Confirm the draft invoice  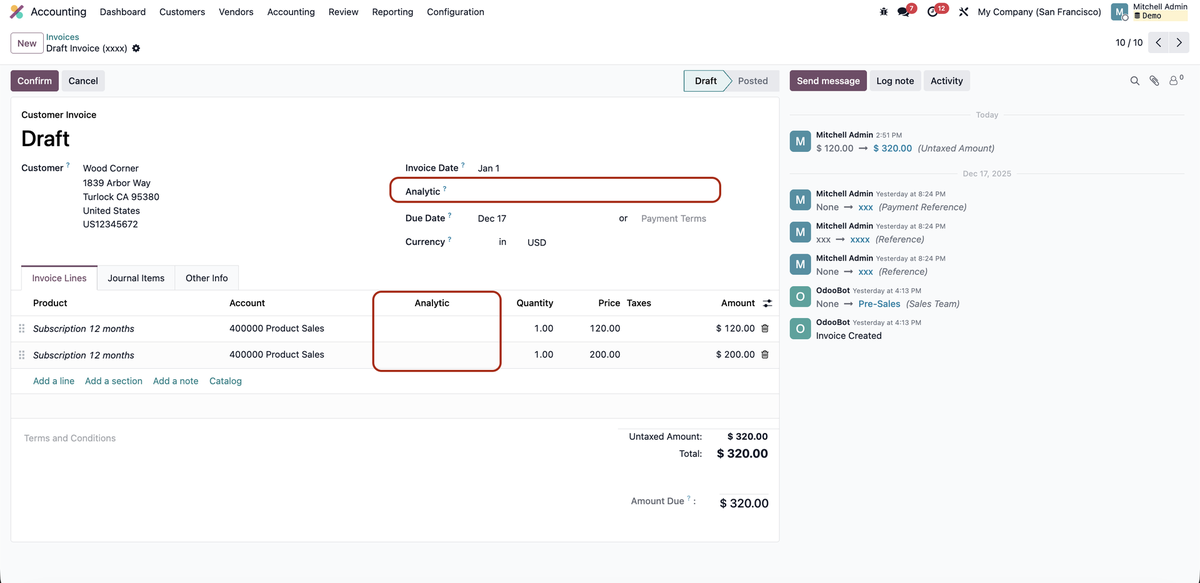[34, 80]
